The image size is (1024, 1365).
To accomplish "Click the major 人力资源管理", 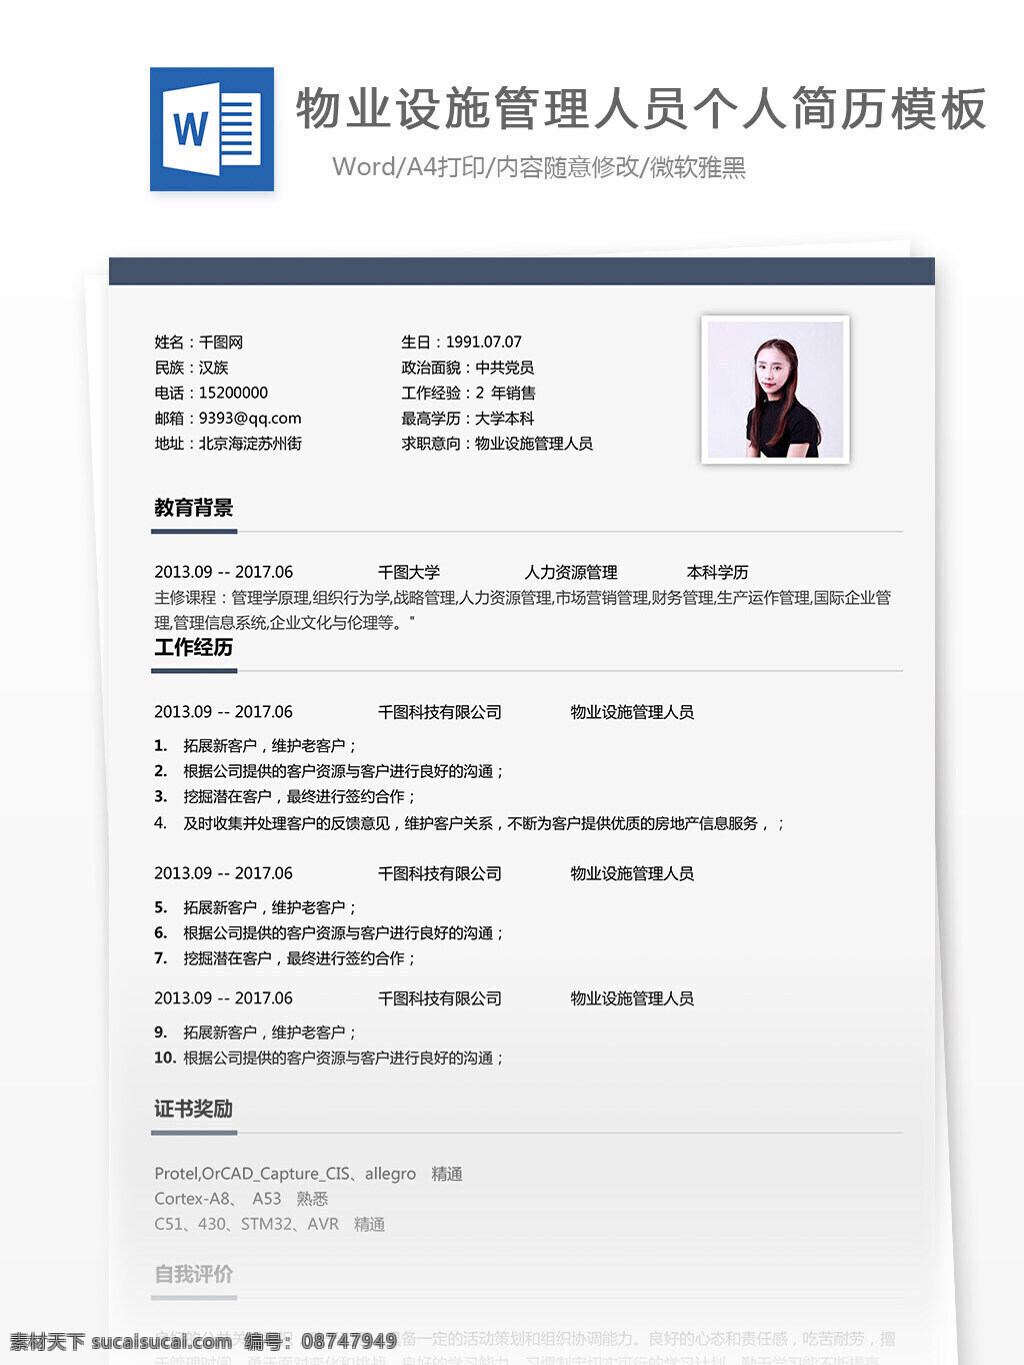I will click(571, 572).
